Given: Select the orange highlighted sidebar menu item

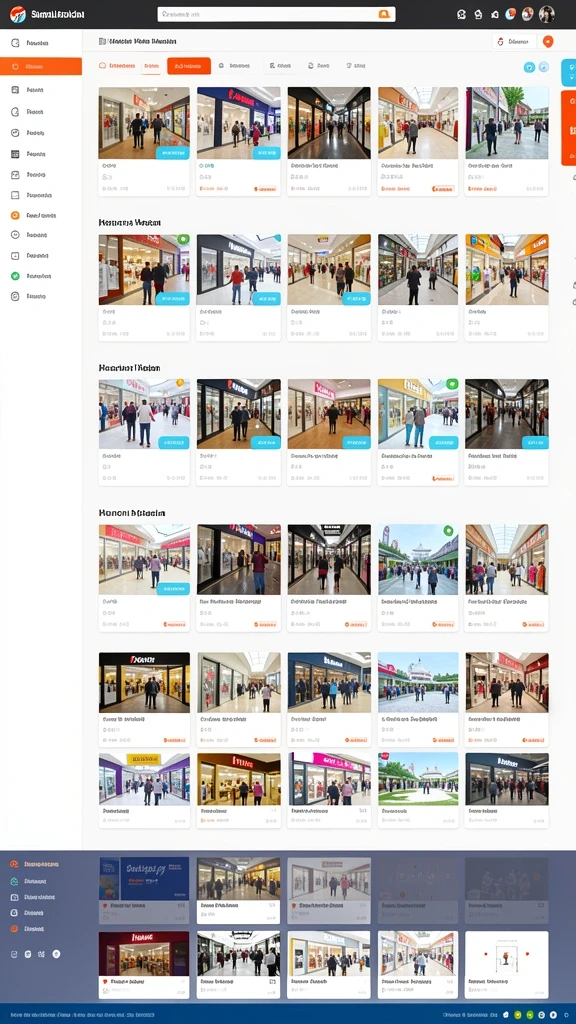Looking at the screenshot, I should [40, 66].
